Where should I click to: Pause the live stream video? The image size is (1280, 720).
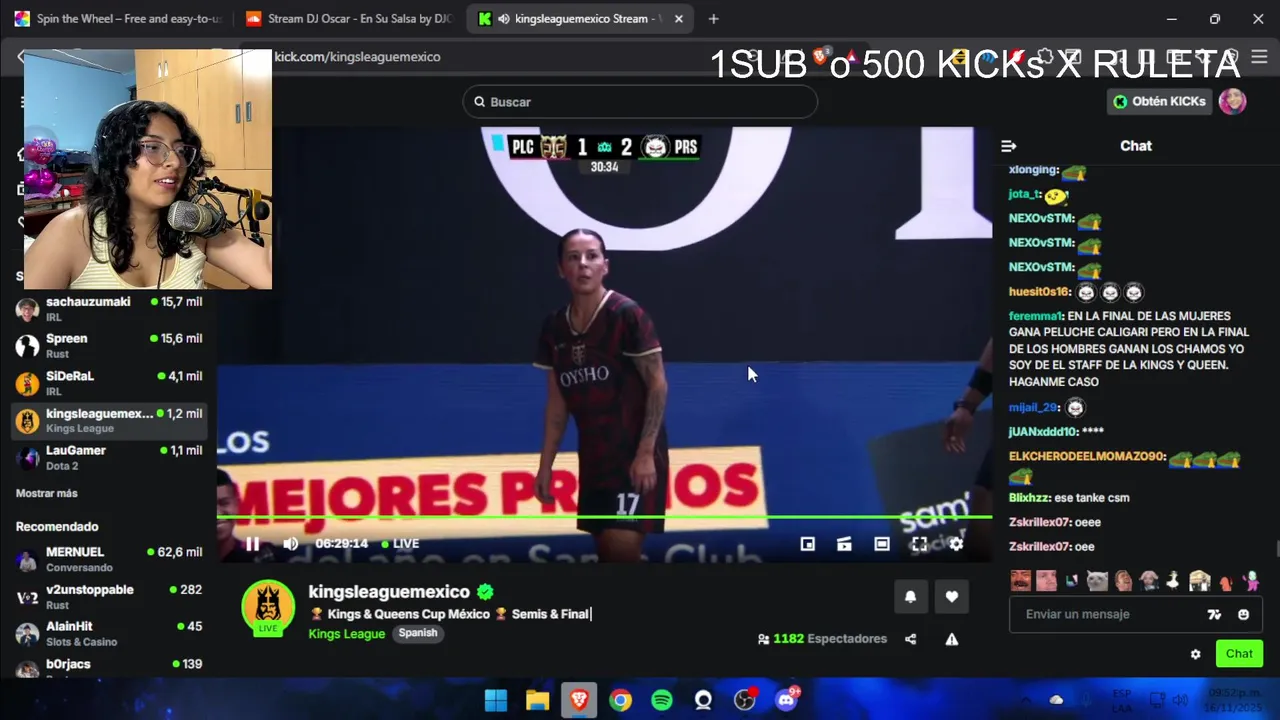252,544
